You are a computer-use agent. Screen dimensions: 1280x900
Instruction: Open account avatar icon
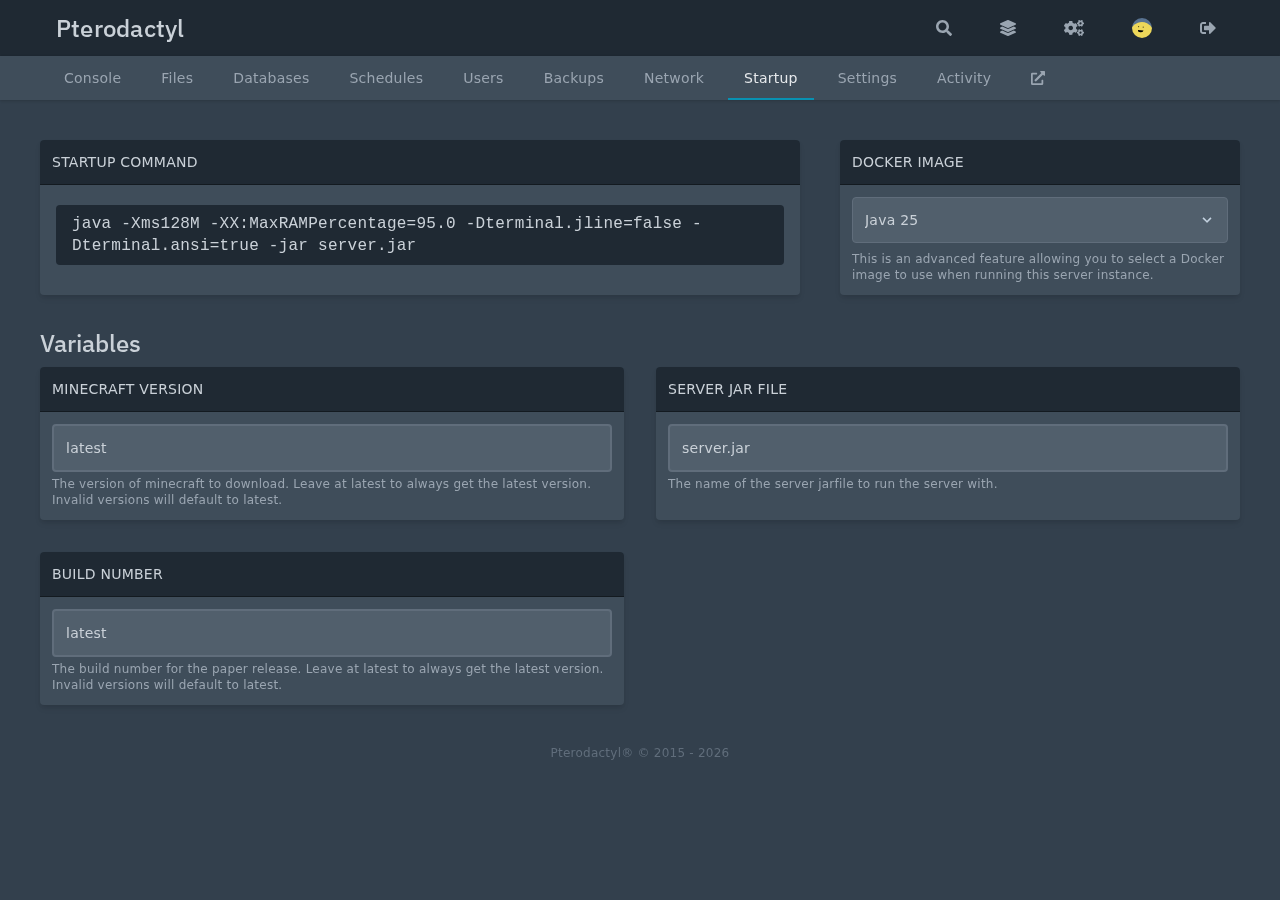click(x=1142, y=28)
